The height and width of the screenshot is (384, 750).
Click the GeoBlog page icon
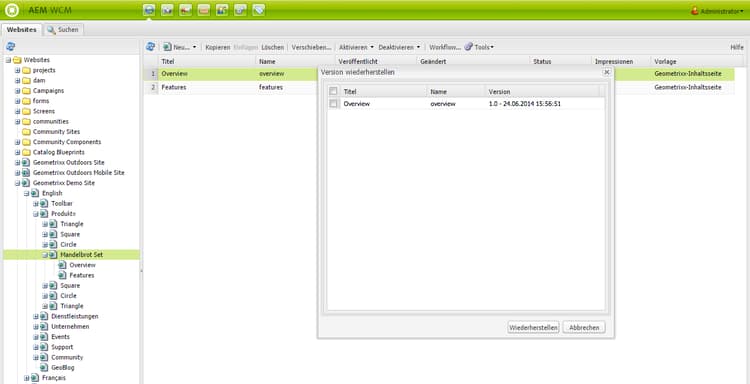click(44, 368)
